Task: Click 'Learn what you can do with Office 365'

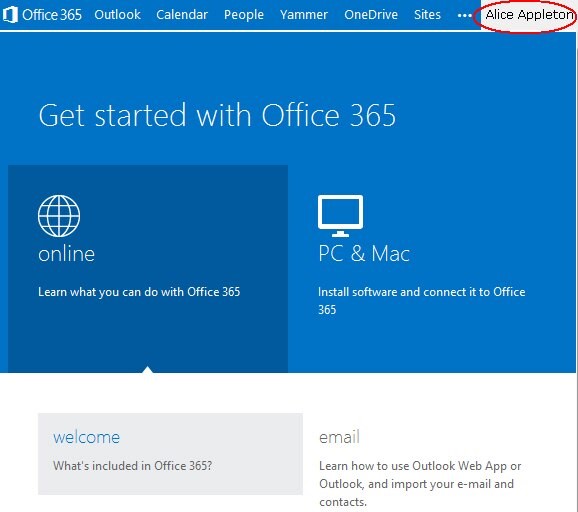Action: (x=139, y=292)
